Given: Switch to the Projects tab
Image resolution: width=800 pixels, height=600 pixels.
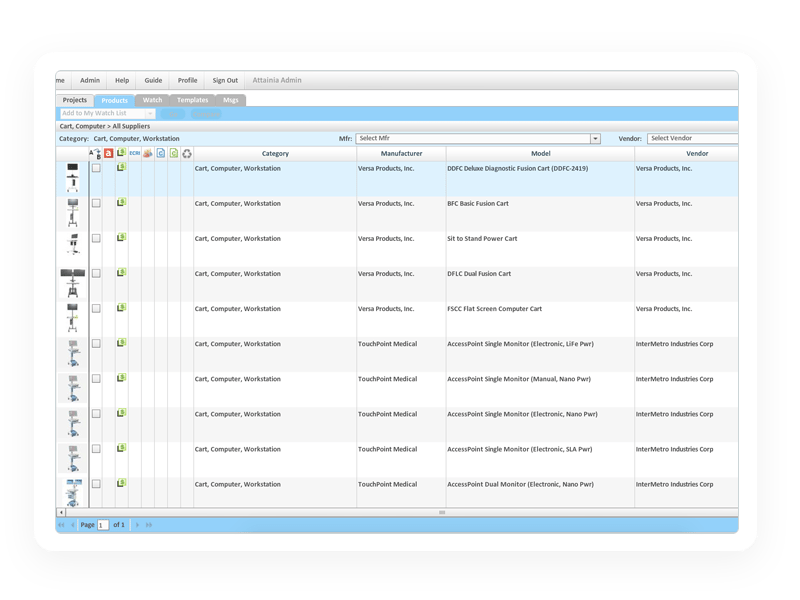Looking at the screenshot, I should coord(74,100).
